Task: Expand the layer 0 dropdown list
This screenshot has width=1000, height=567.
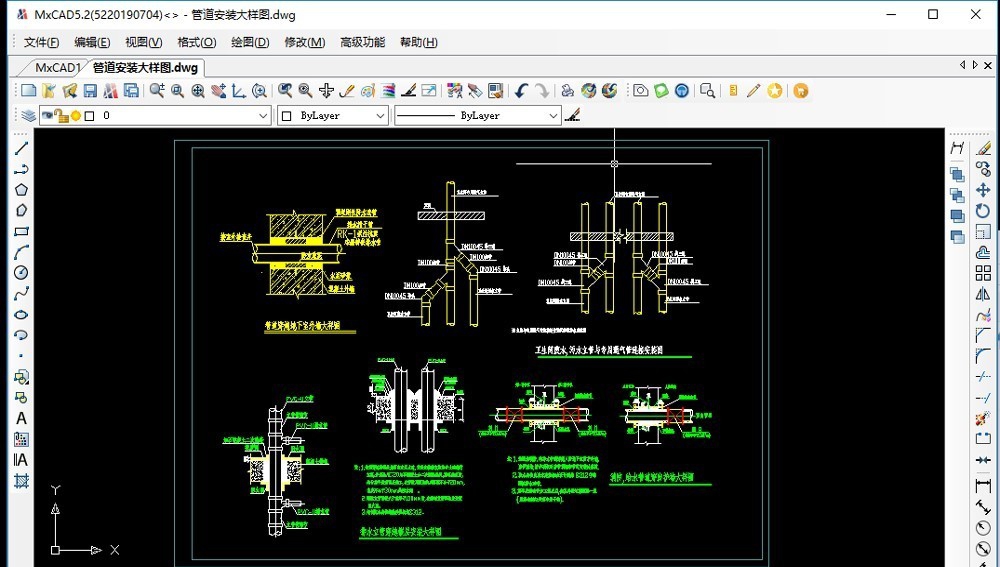Action: (x=262, y=116)
